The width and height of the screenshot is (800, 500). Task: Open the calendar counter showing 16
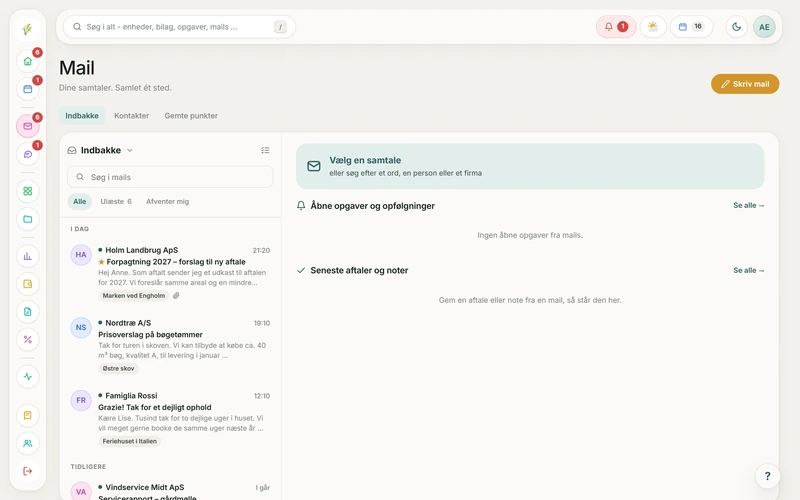click(691, 27)
